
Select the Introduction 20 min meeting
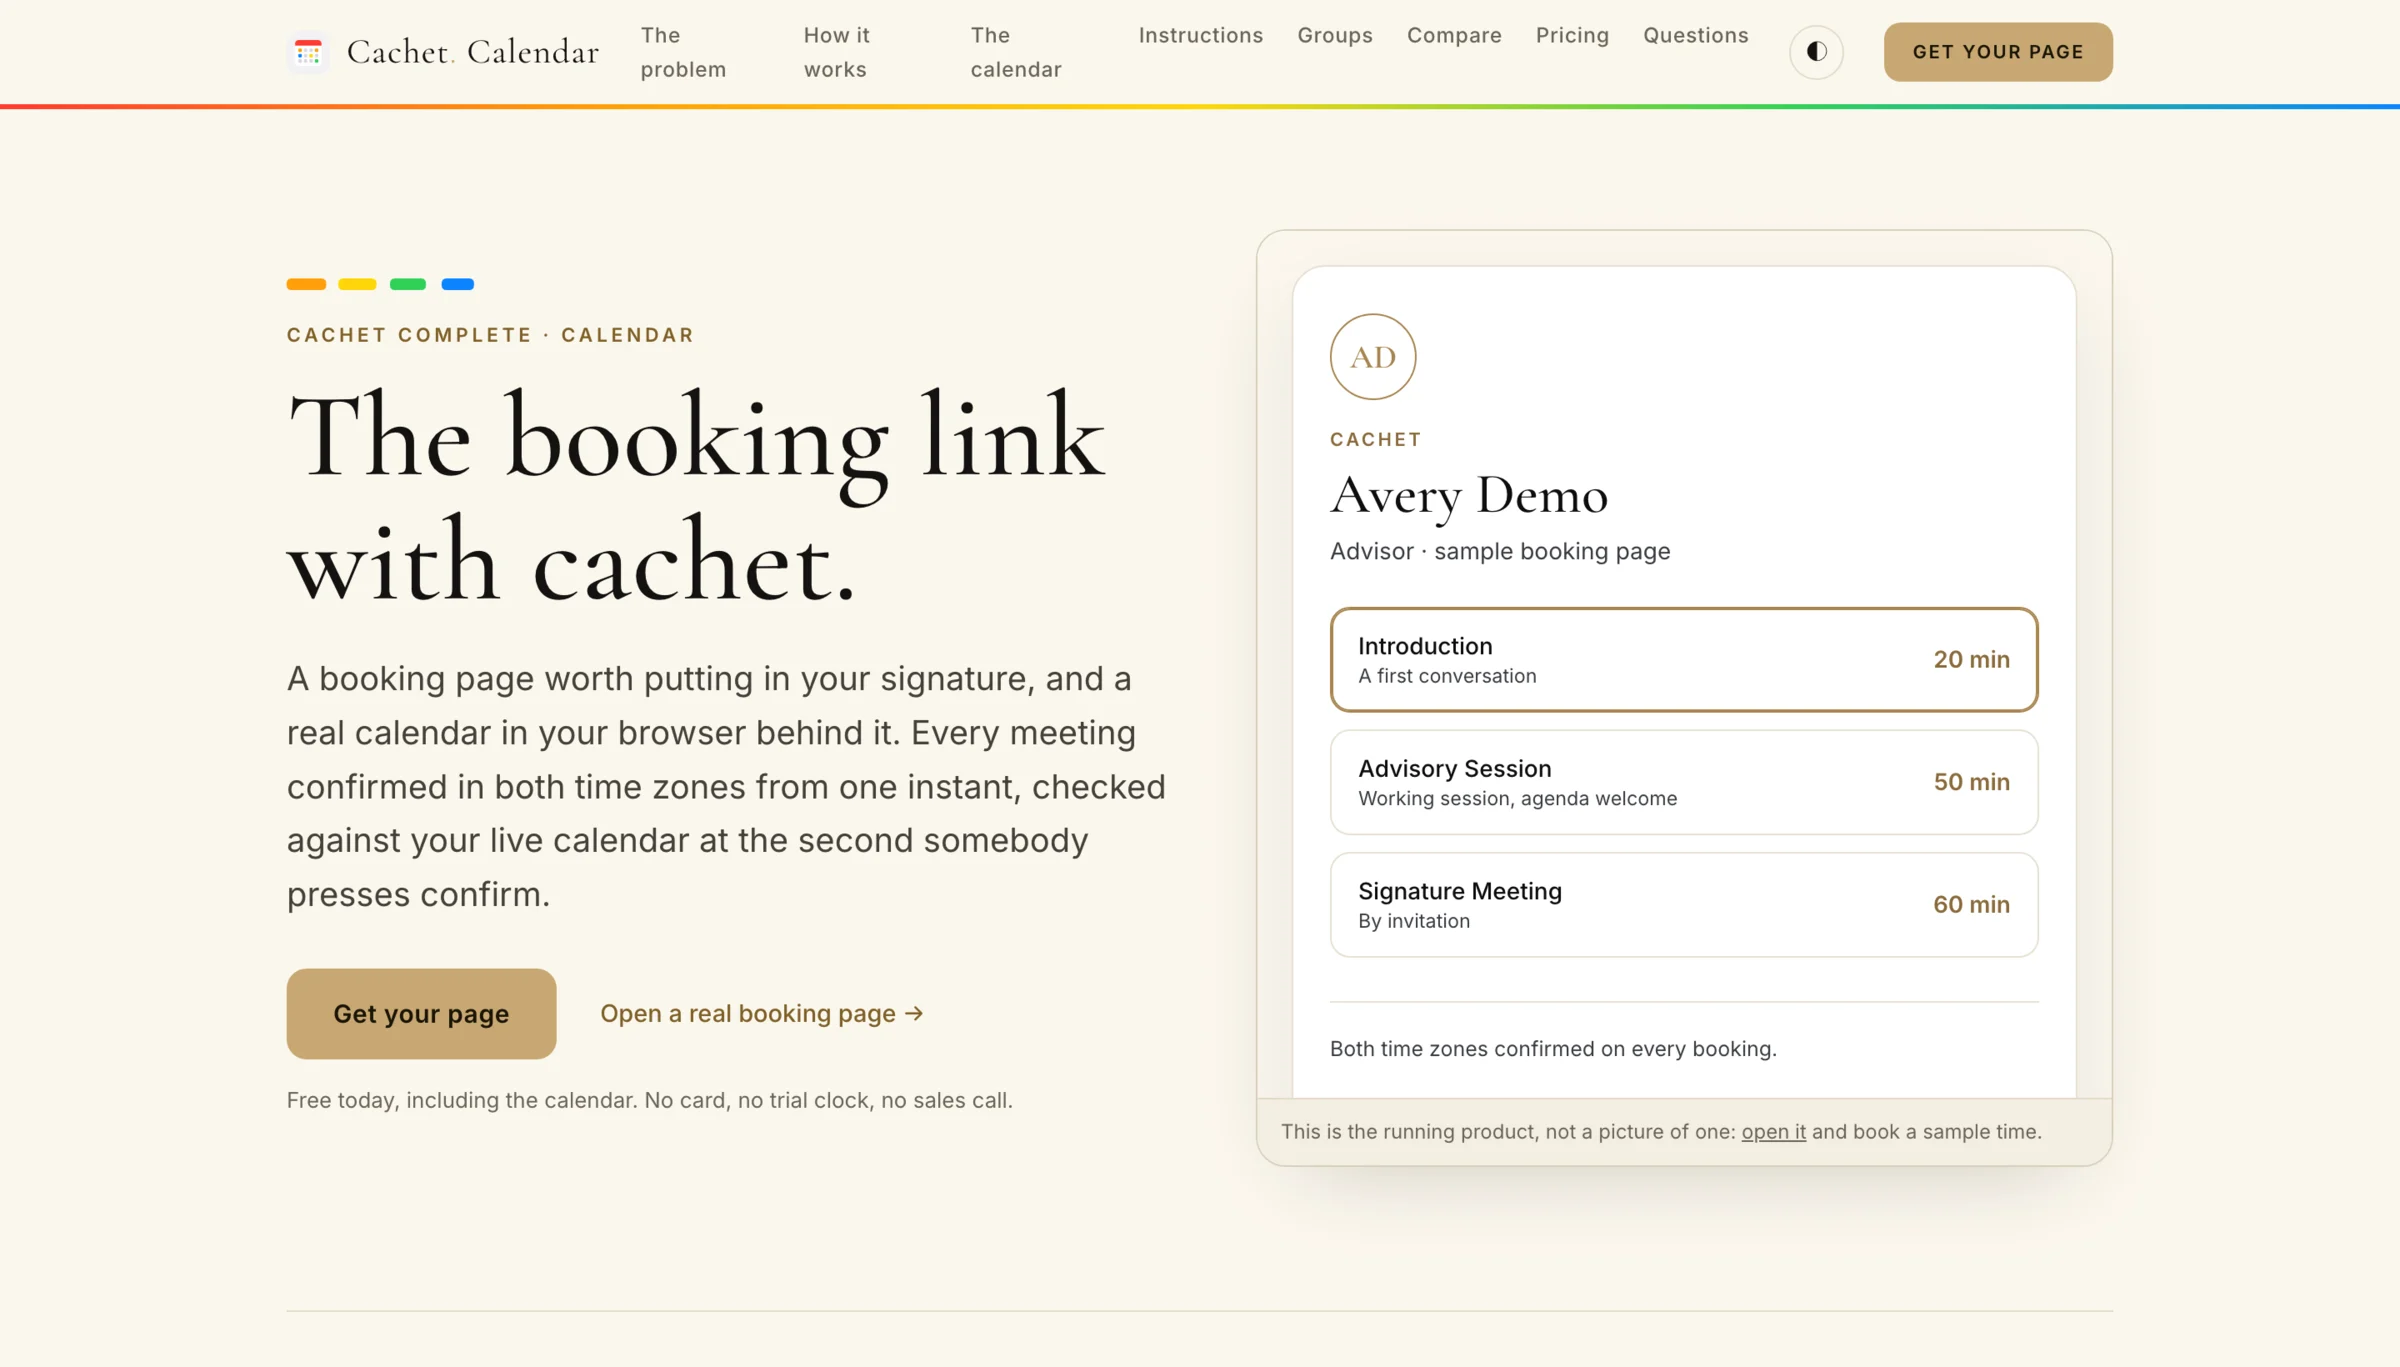pos(1684,660)
